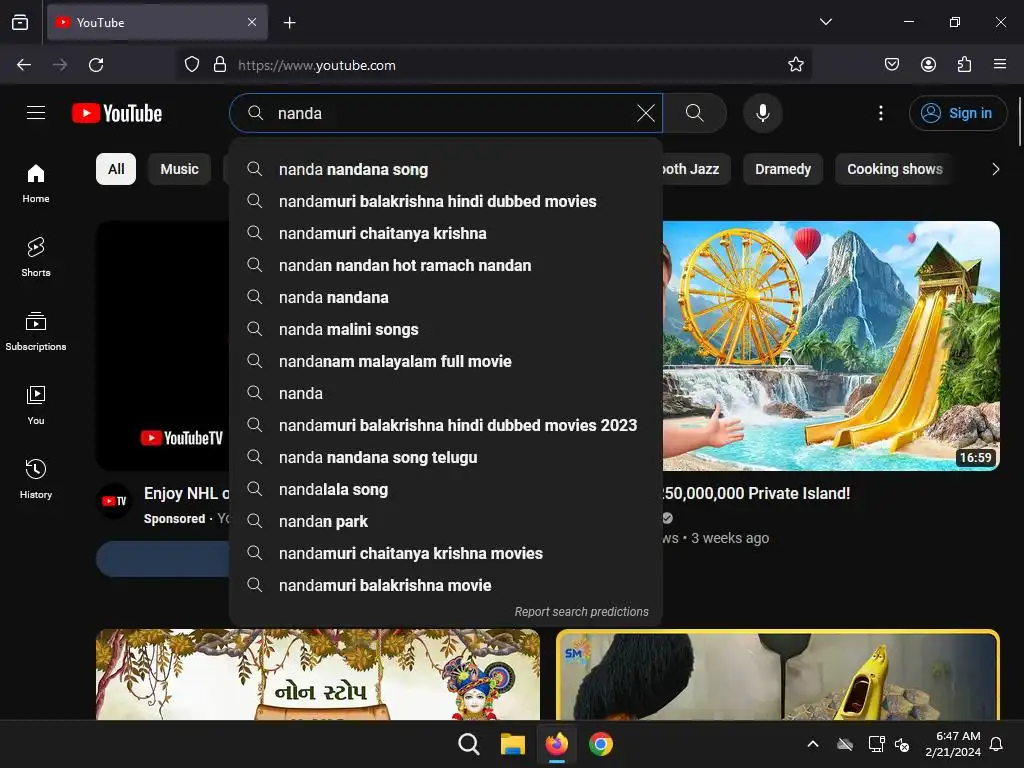Choose suggestion 'nandamuri balakrishna hindi dubbed movies'

click(x=446, y=201)
